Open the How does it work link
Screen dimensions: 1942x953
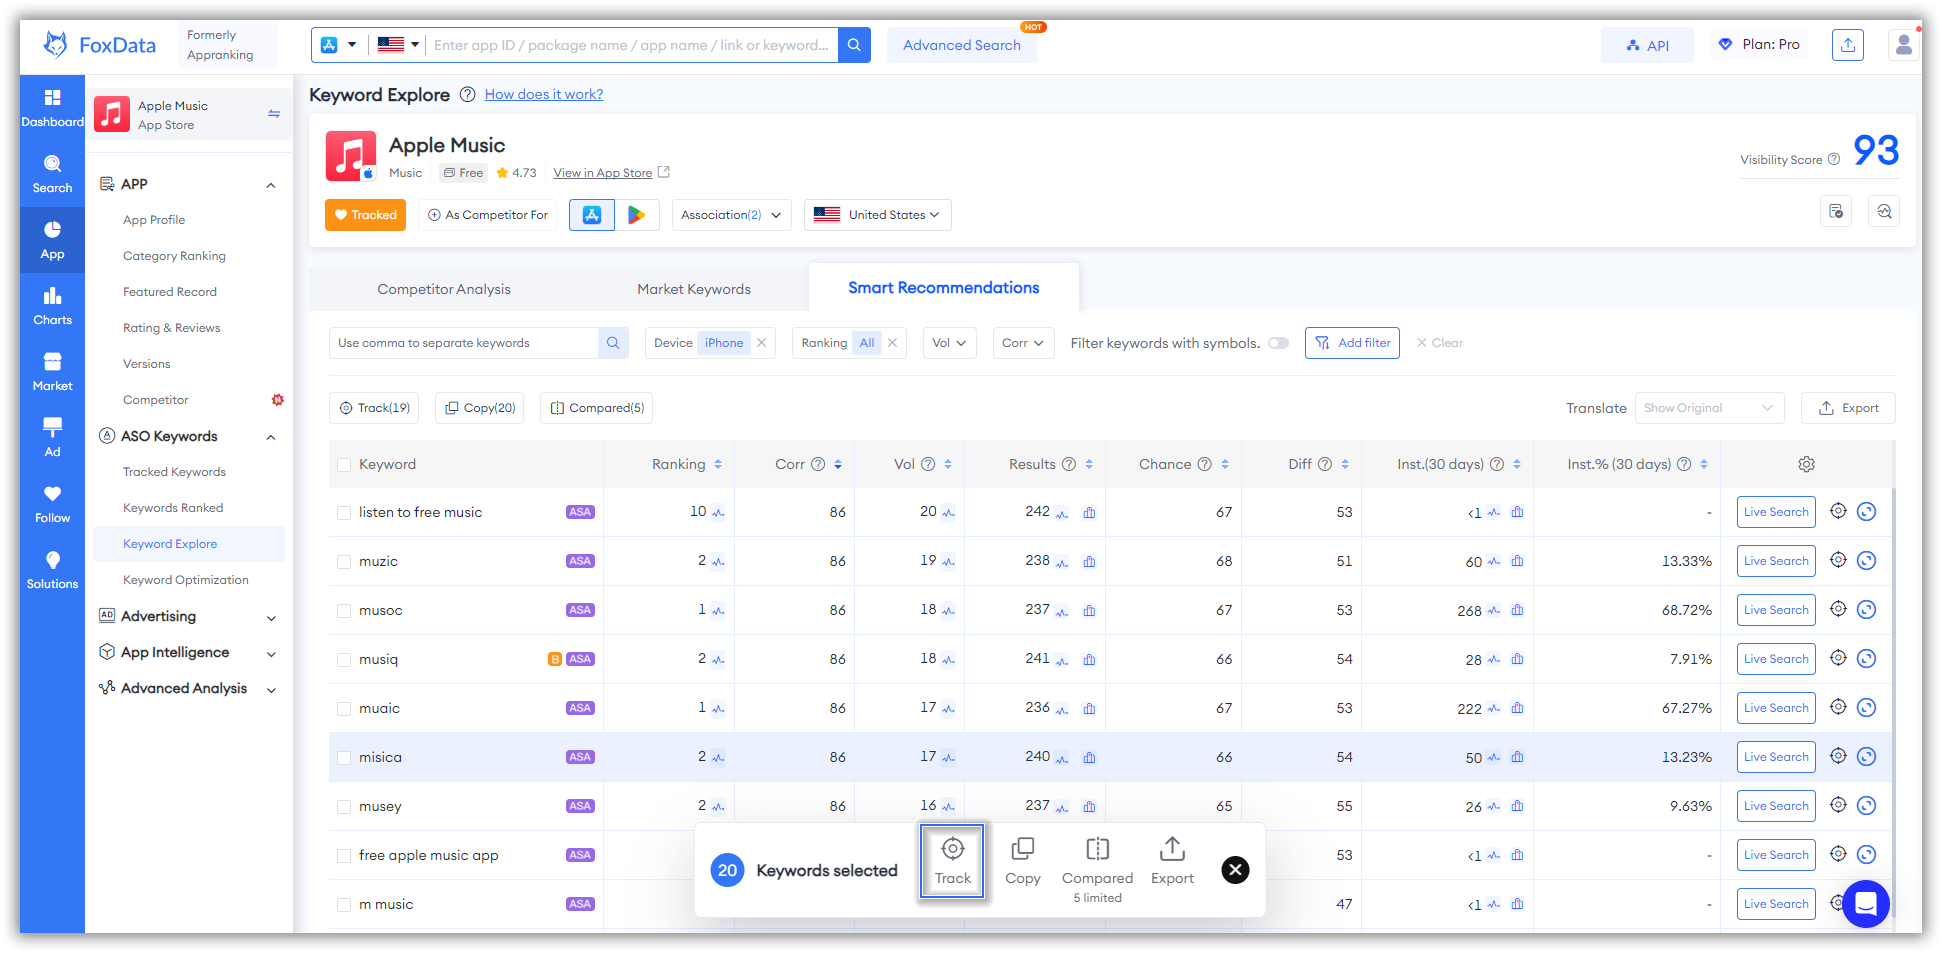[544, 94]
